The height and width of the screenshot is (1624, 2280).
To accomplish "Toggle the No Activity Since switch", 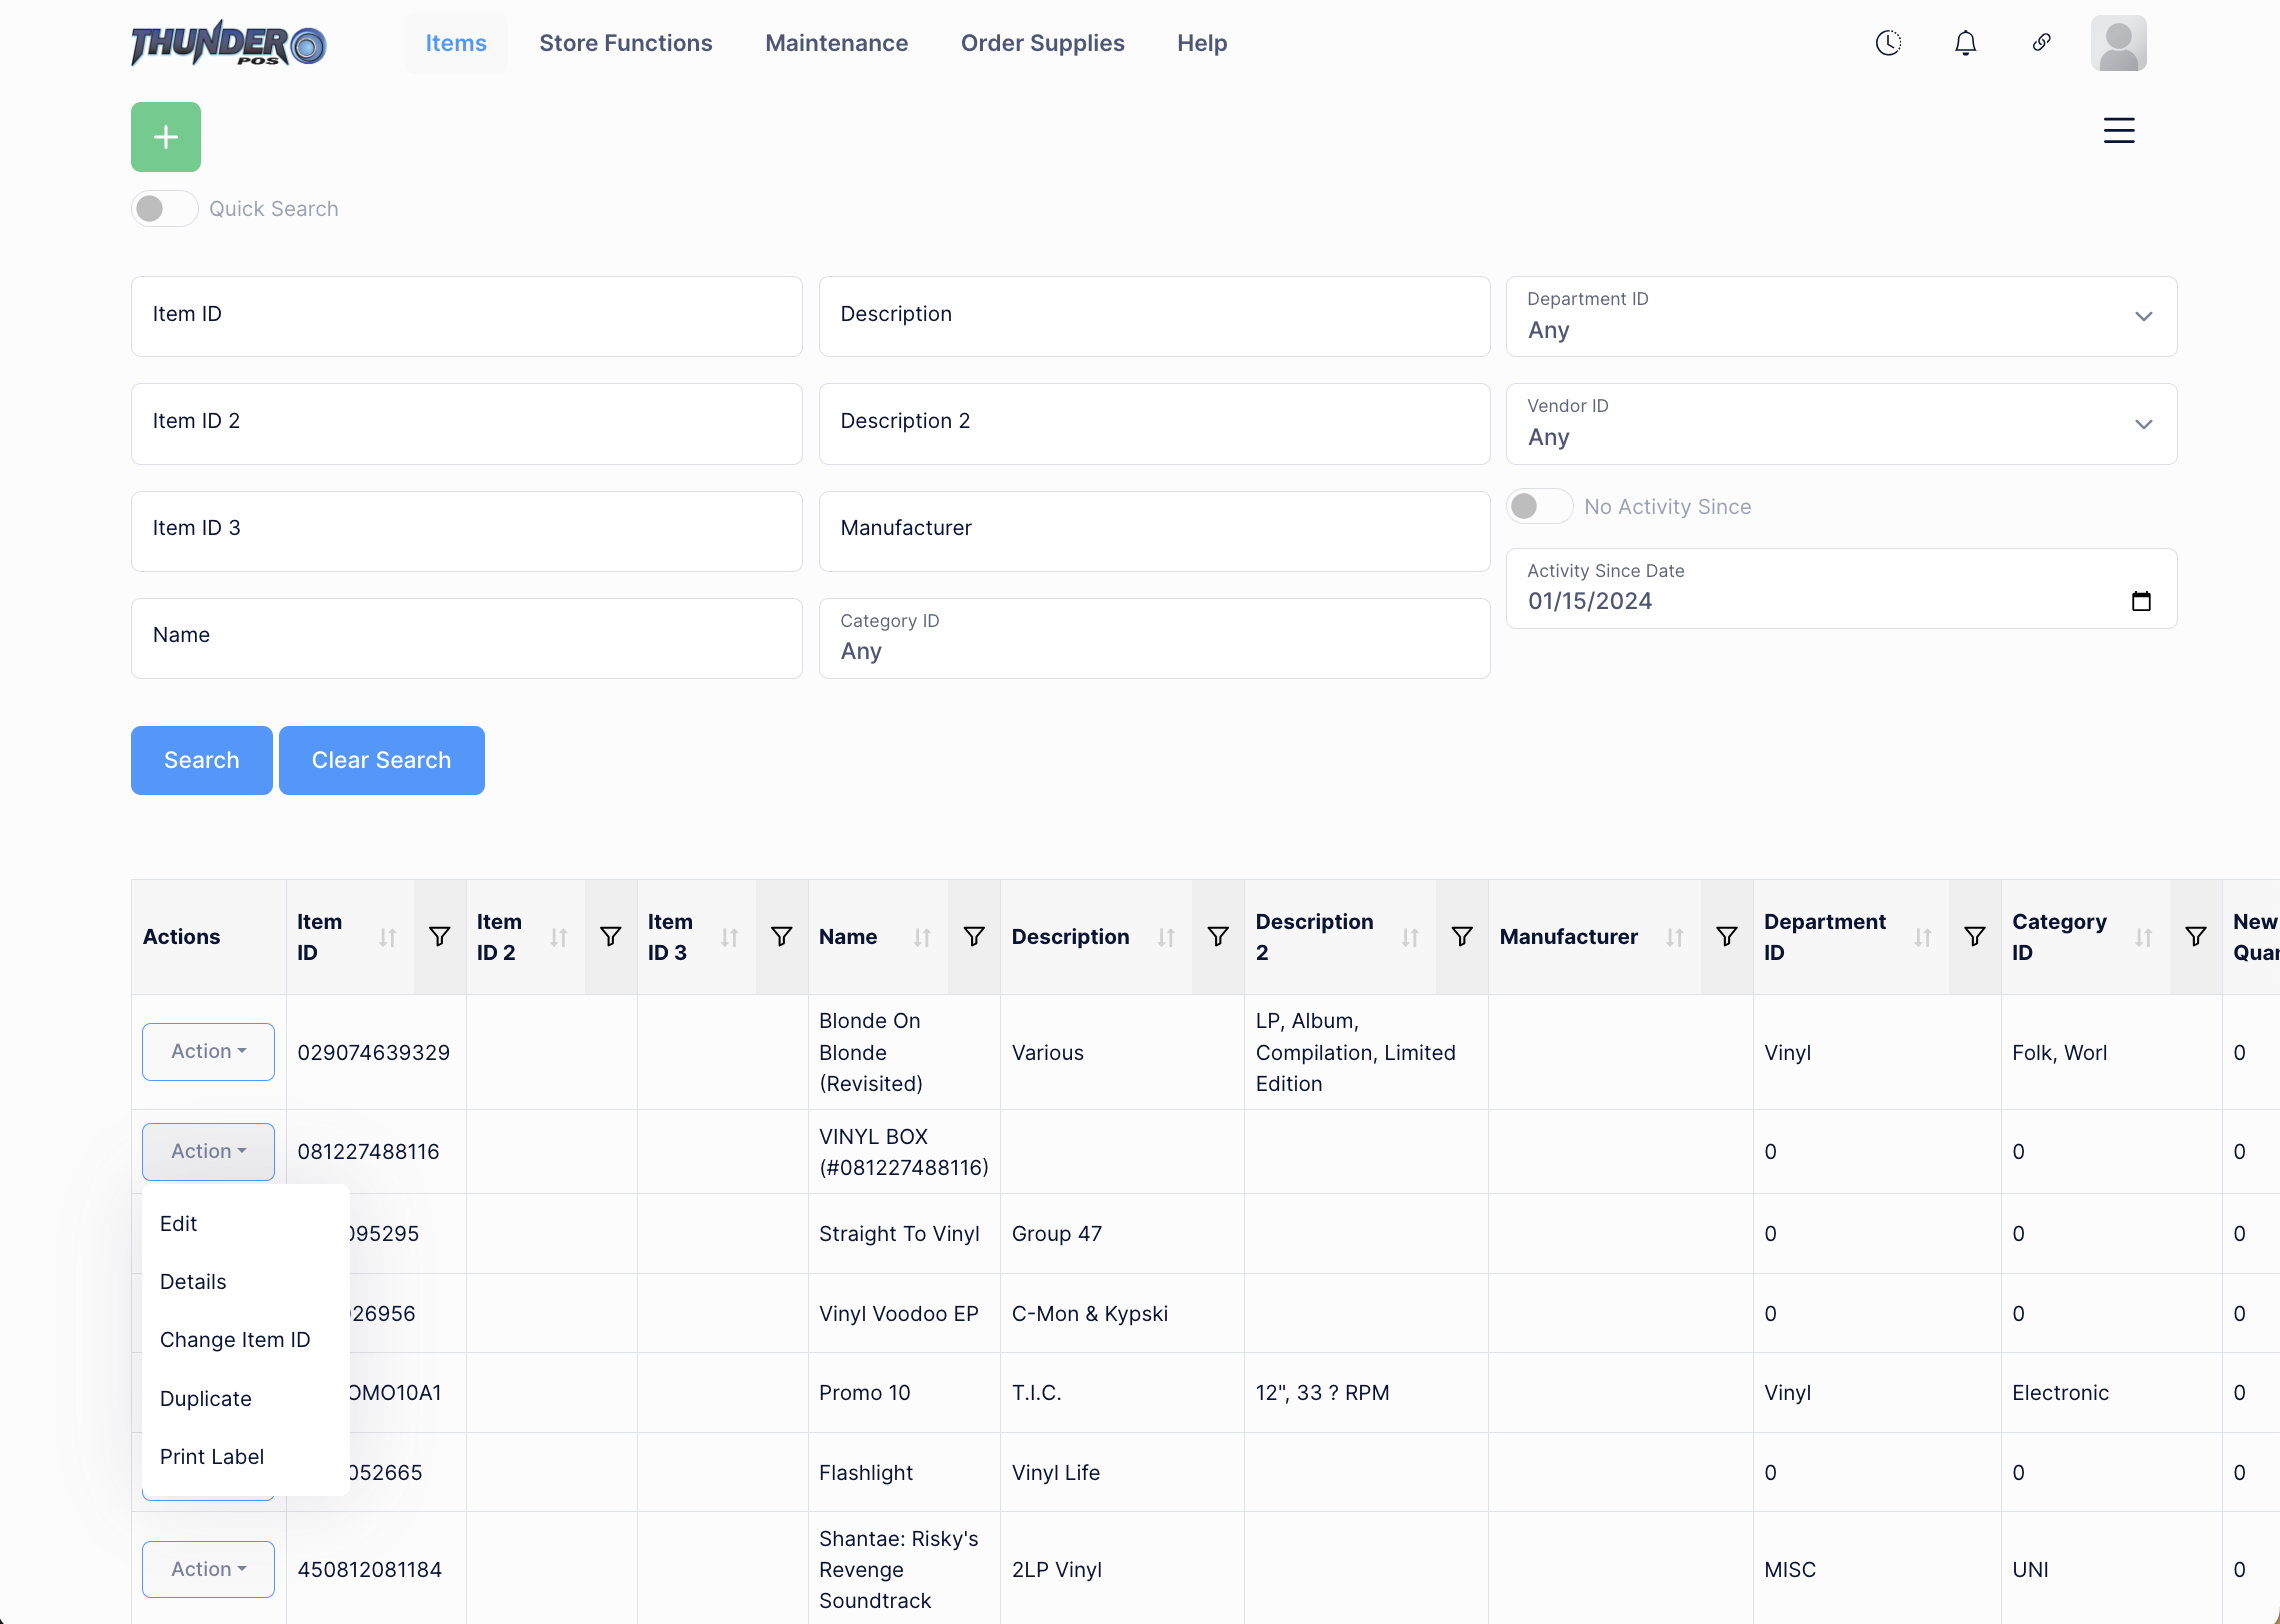I will click(1539, 506).
